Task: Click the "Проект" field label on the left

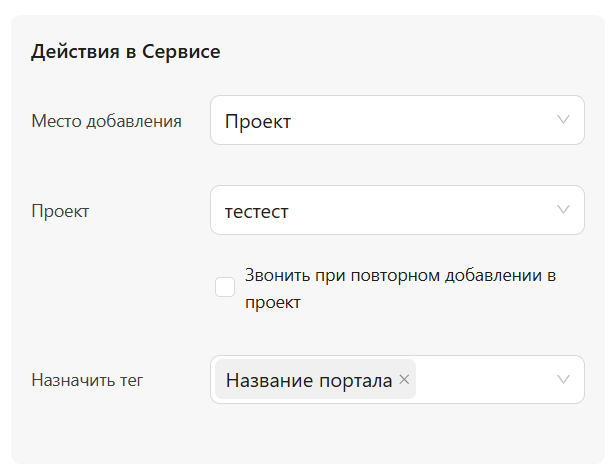Action: pyautogui.click(x=60, y=211)
